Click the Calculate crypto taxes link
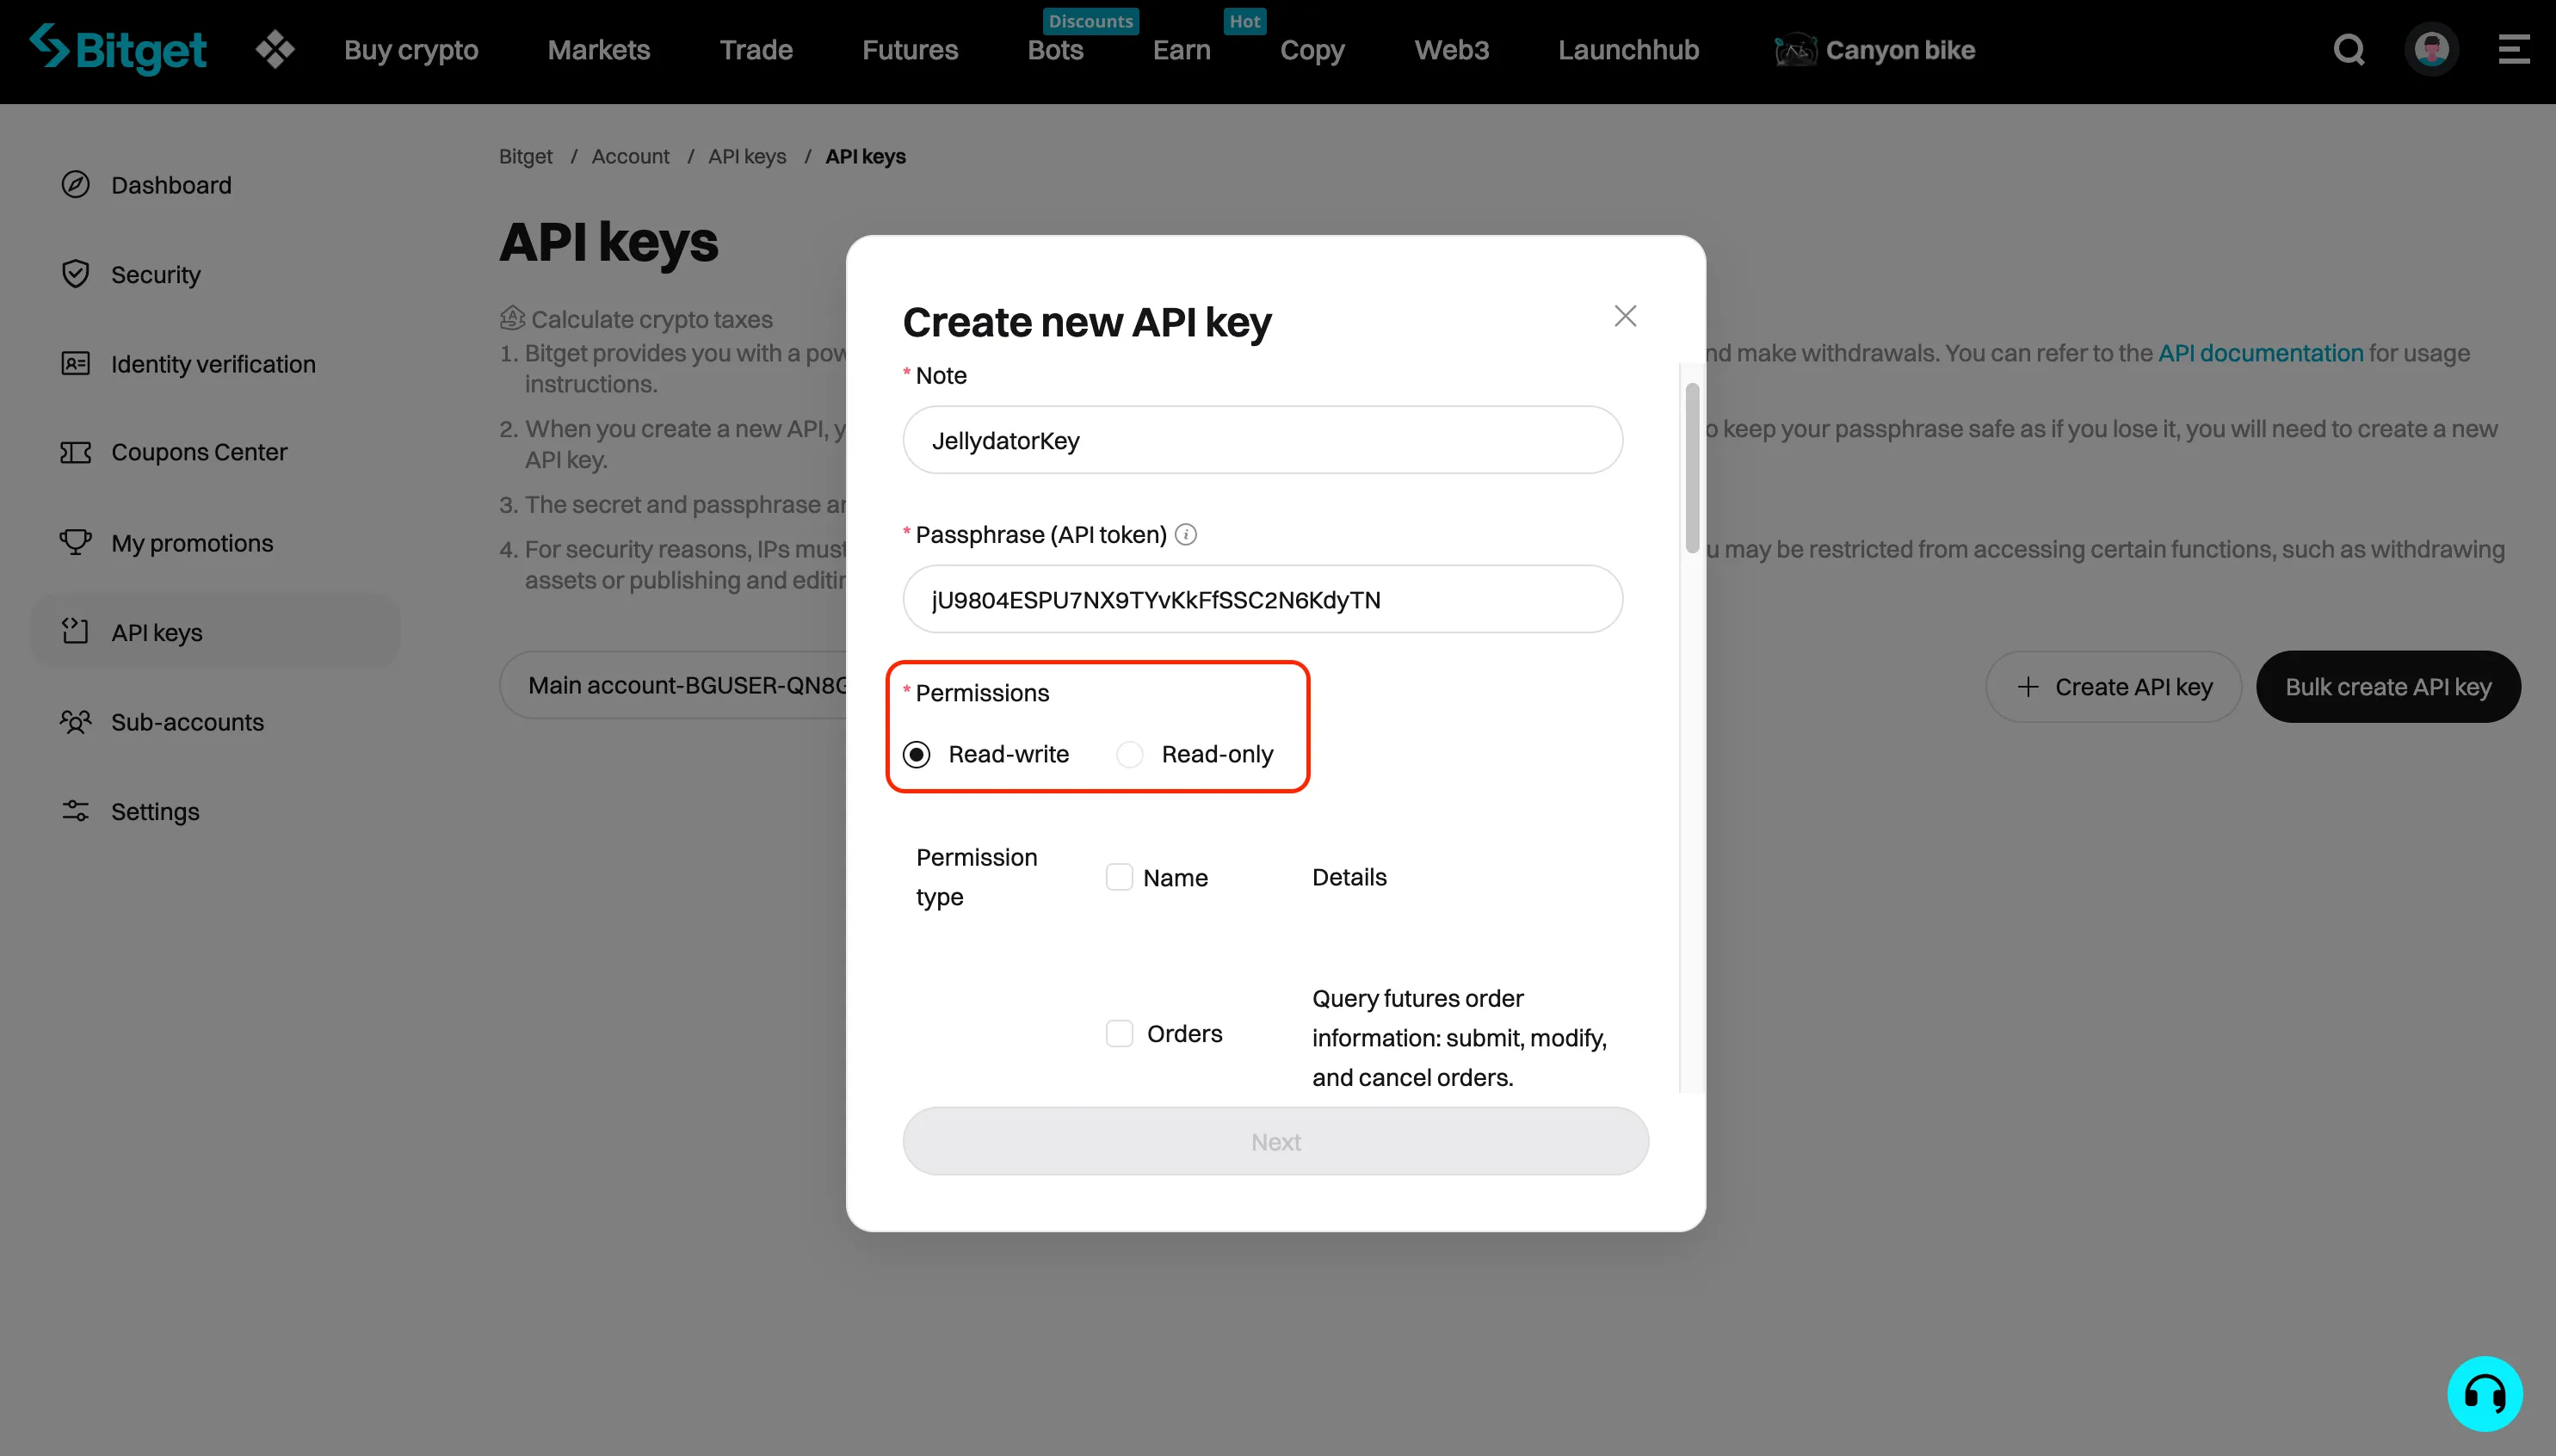Image resolution: width=2556 pixels, height=1456 pixels. tap(651, 319)
